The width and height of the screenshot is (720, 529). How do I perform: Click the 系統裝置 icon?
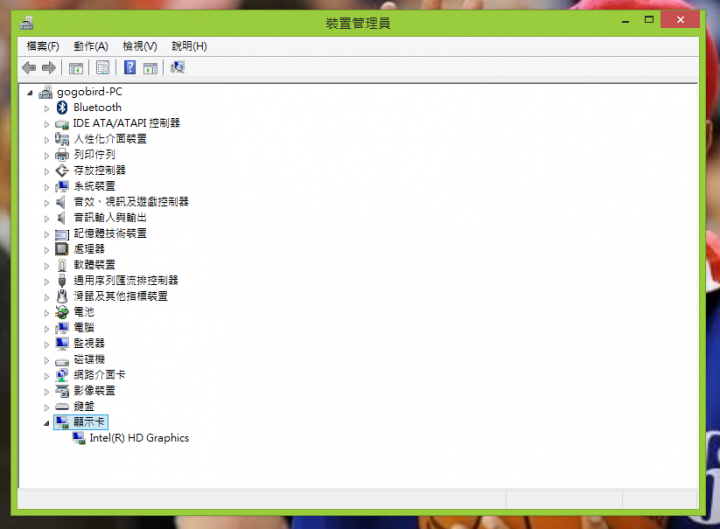[x=62, y=186]
